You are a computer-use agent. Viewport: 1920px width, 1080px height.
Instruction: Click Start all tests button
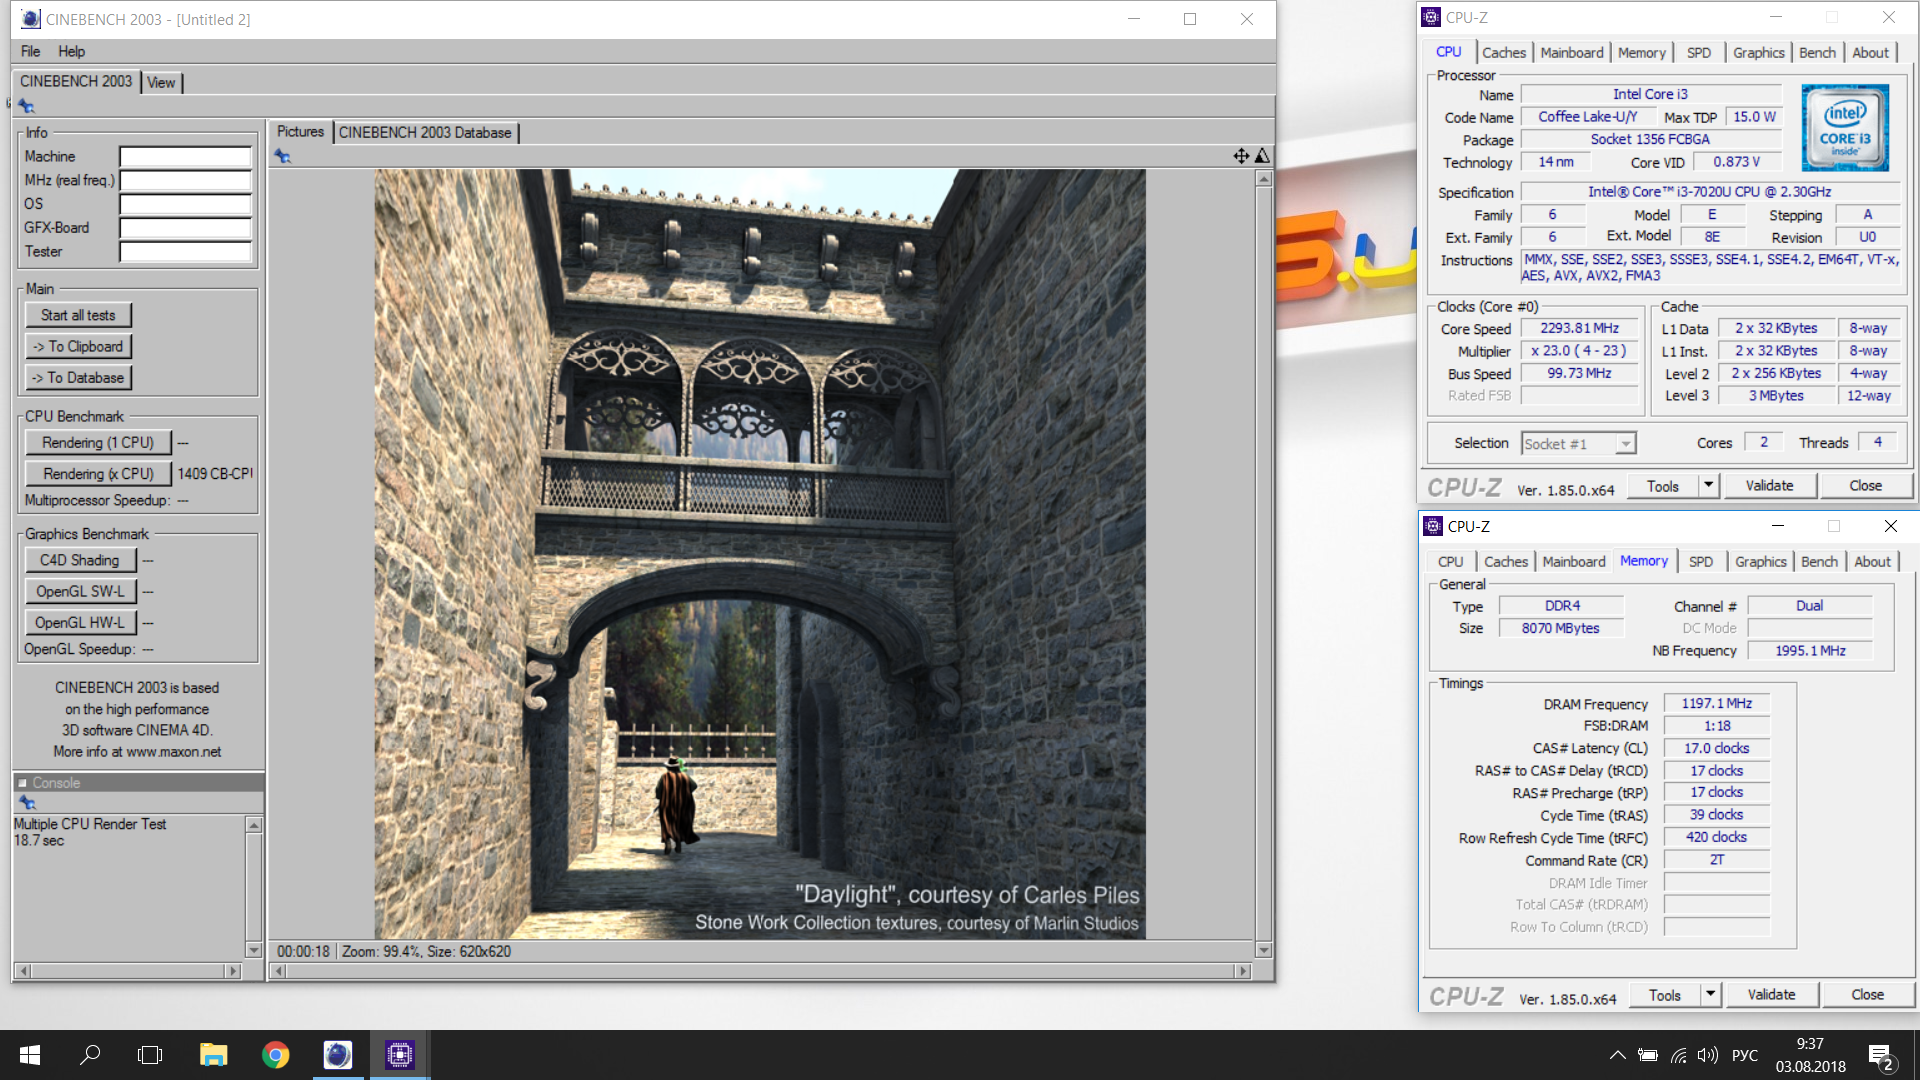click(78, 315)
